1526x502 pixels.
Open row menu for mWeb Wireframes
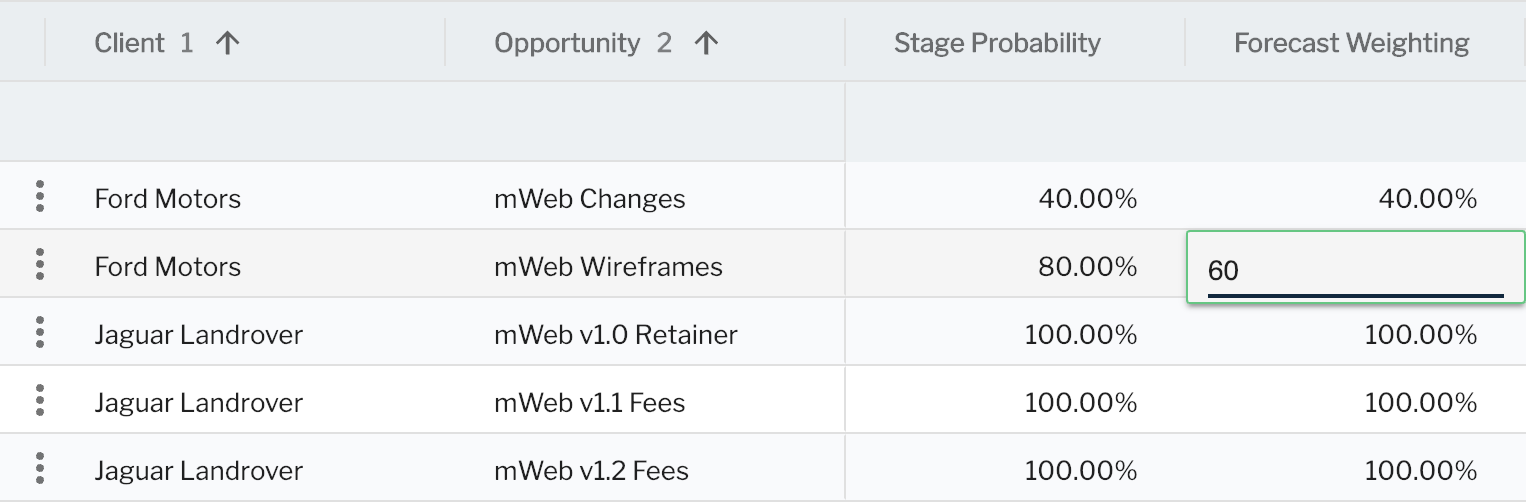pos(40,264)
